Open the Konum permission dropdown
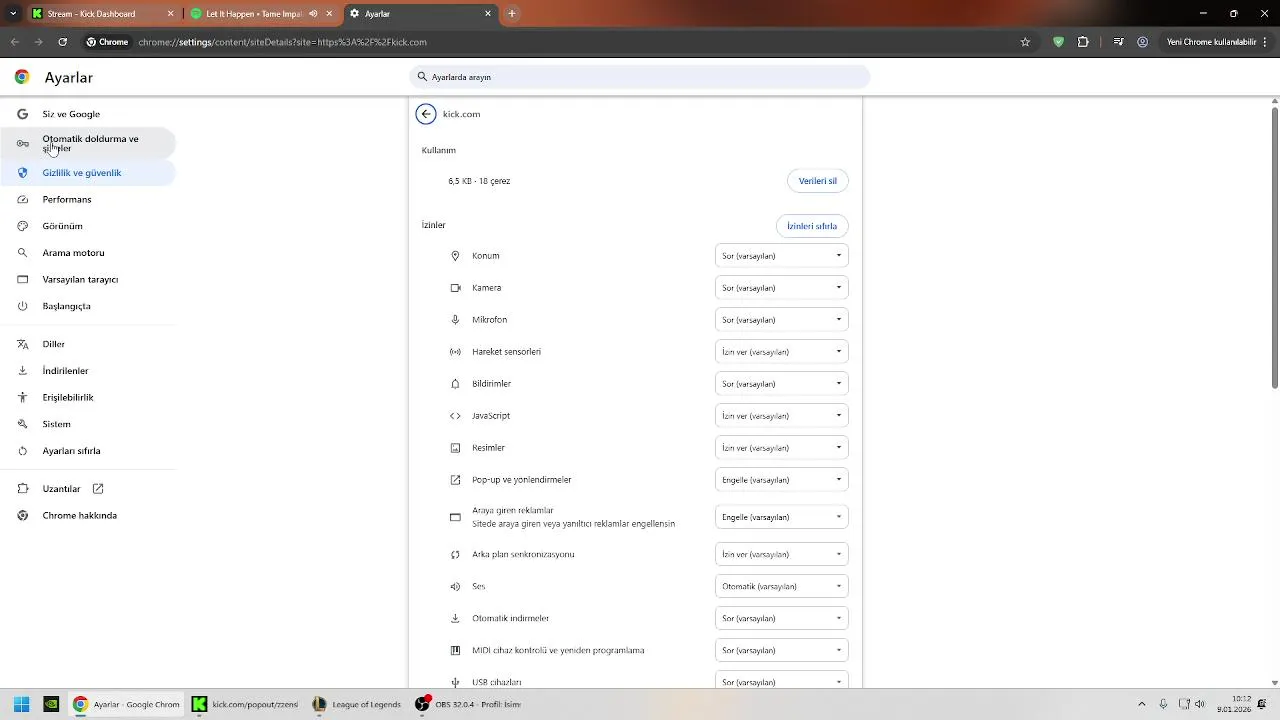 [782, 256]
